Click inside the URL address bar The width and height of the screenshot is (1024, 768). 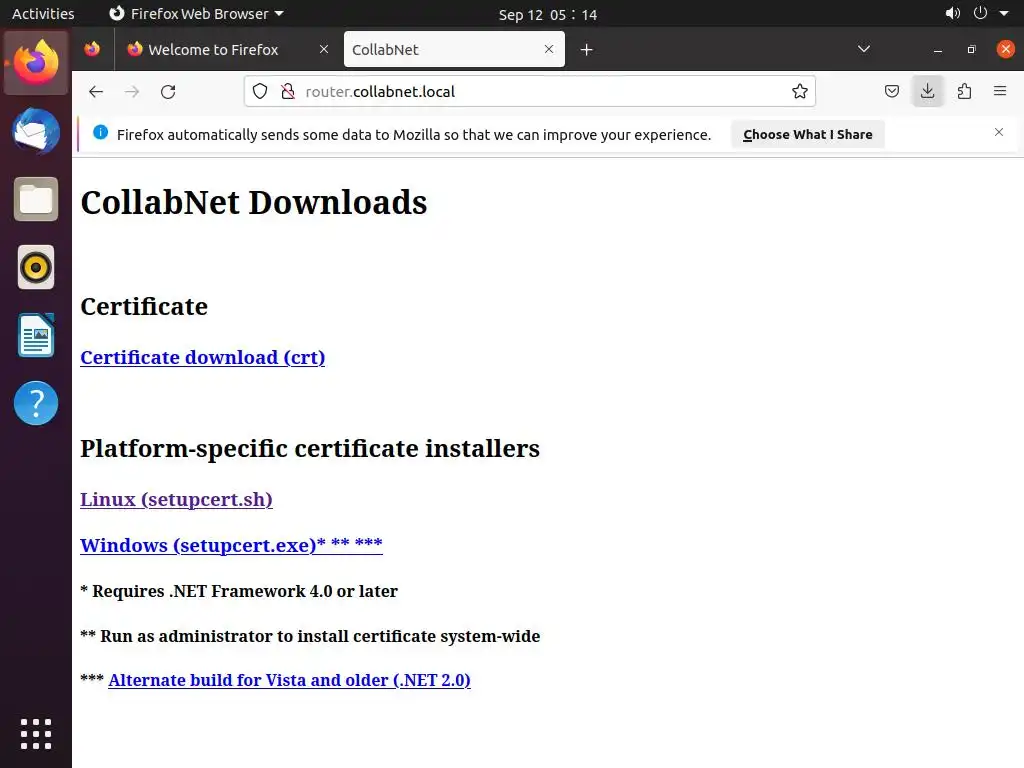540,92
